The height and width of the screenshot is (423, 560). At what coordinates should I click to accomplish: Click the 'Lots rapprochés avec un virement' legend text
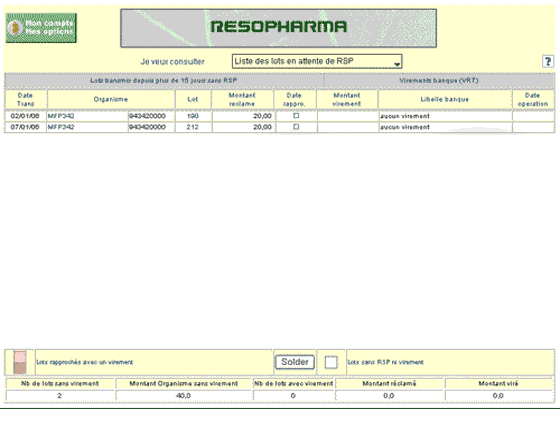[x=85, y=362]
